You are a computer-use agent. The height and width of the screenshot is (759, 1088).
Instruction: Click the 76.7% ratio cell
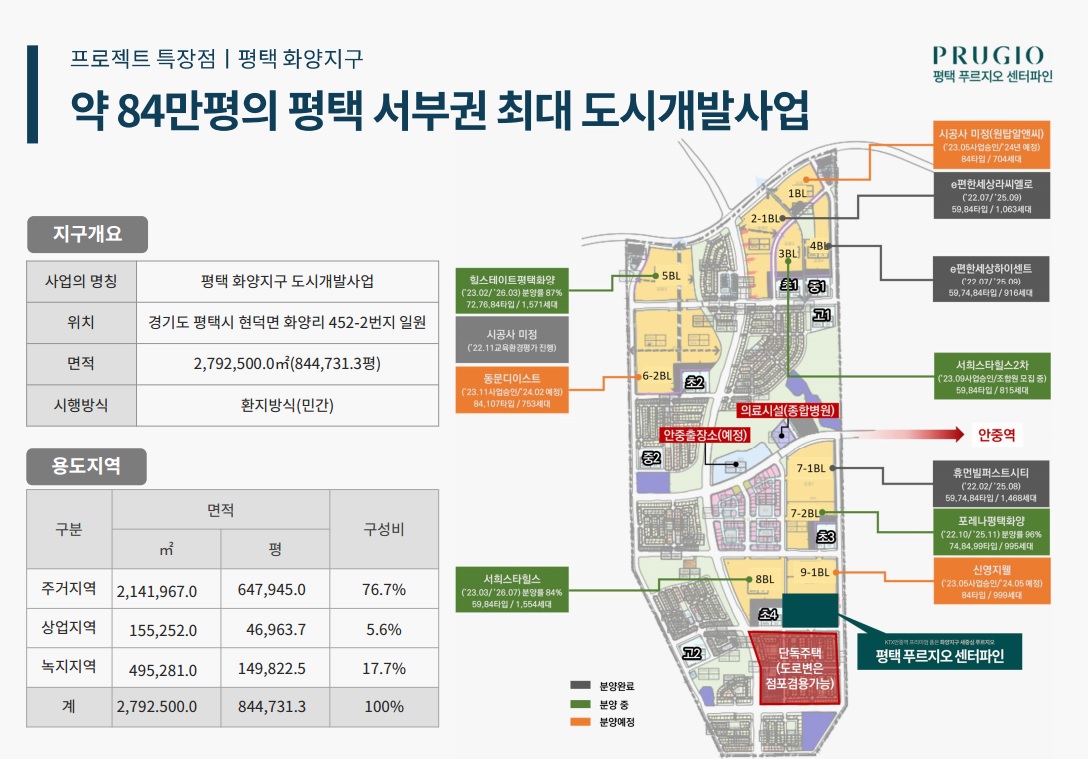(384, 589)
